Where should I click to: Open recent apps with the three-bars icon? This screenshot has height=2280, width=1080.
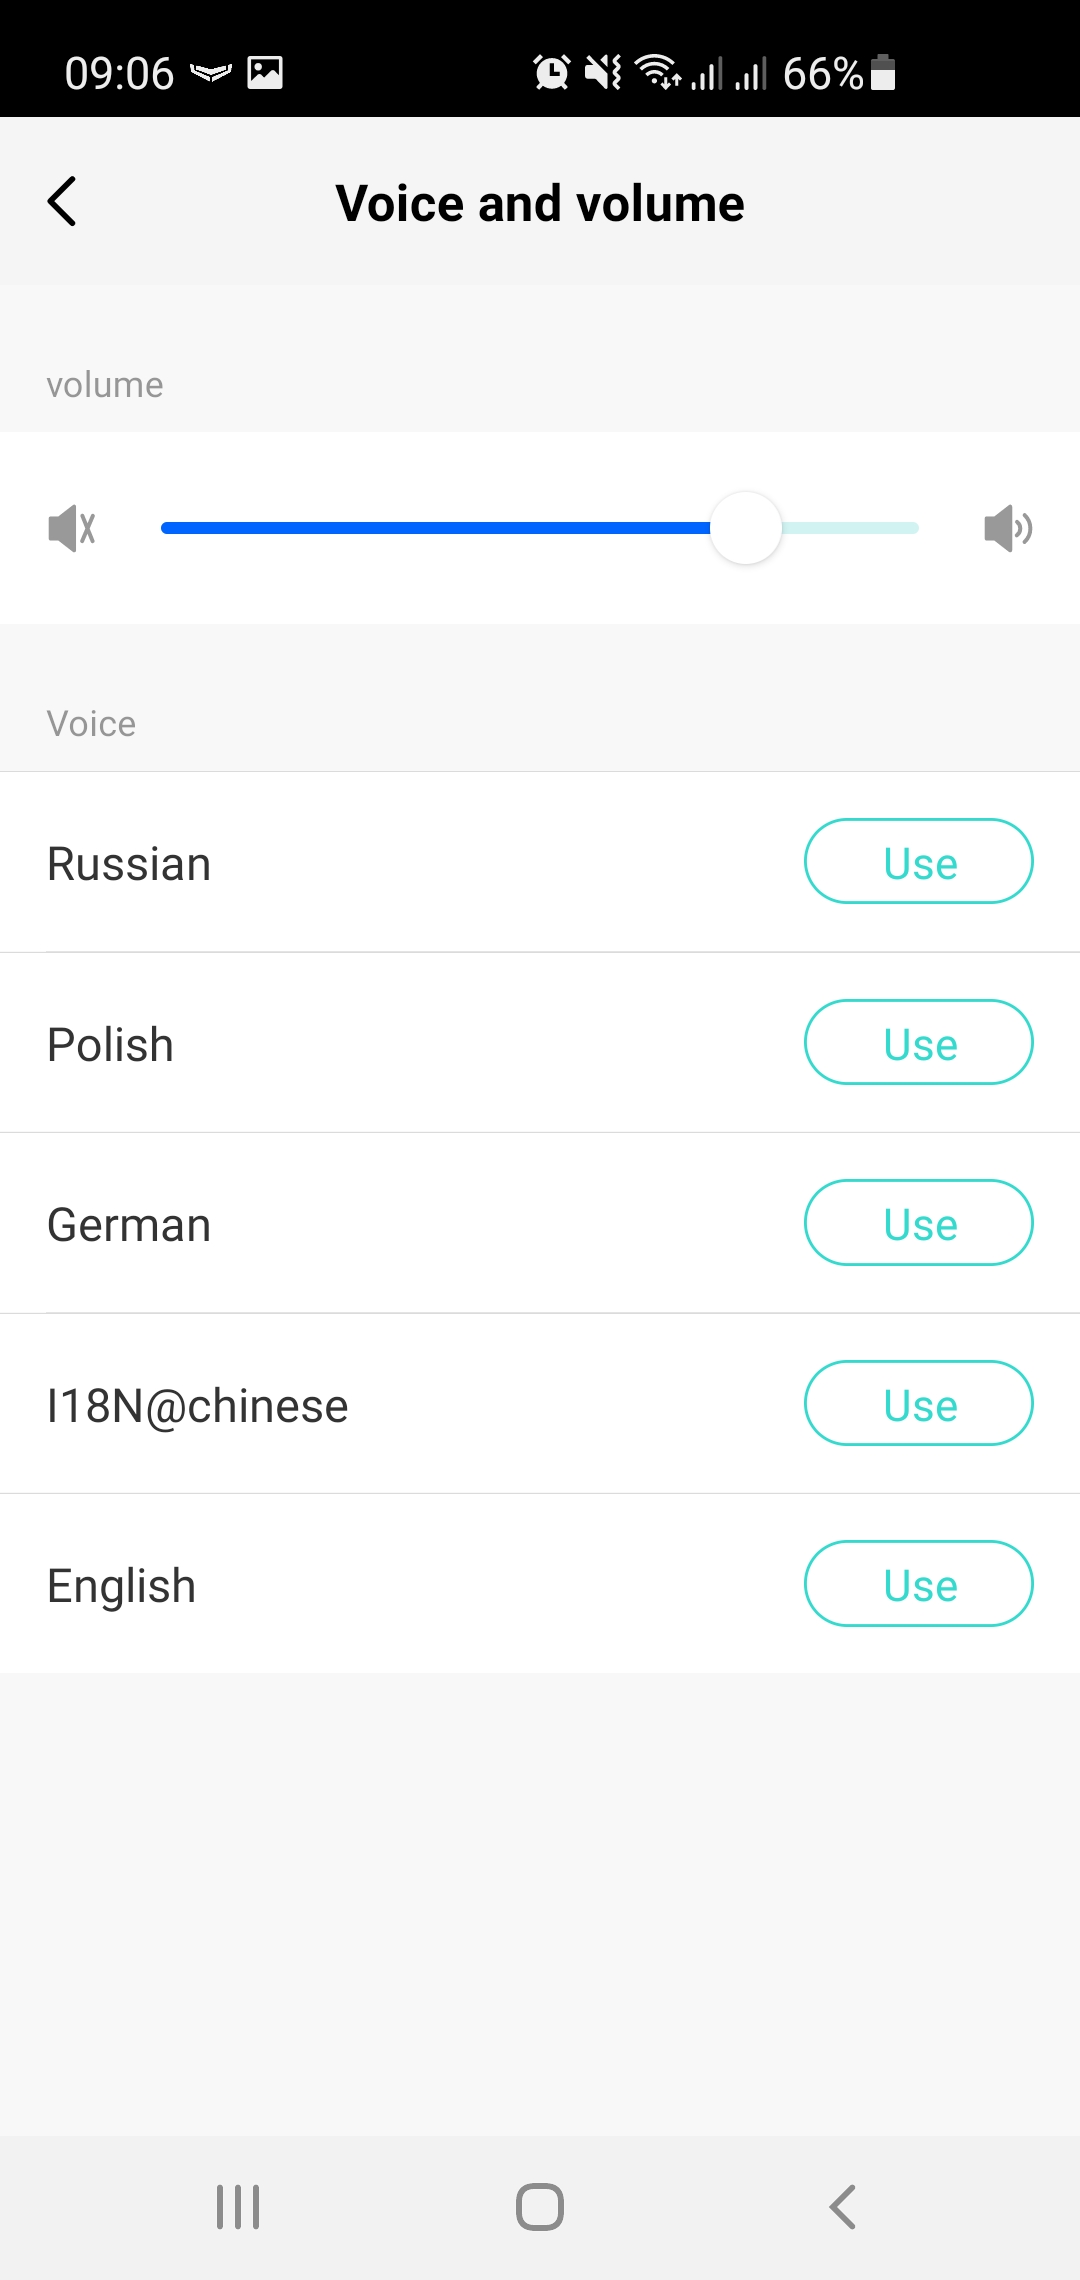coord(238,2206)
